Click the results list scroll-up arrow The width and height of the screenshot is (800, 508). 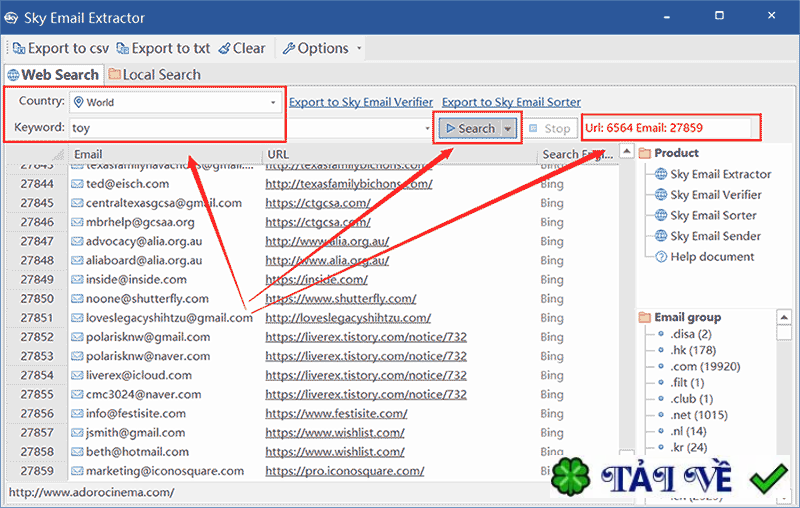coord(627,151)
